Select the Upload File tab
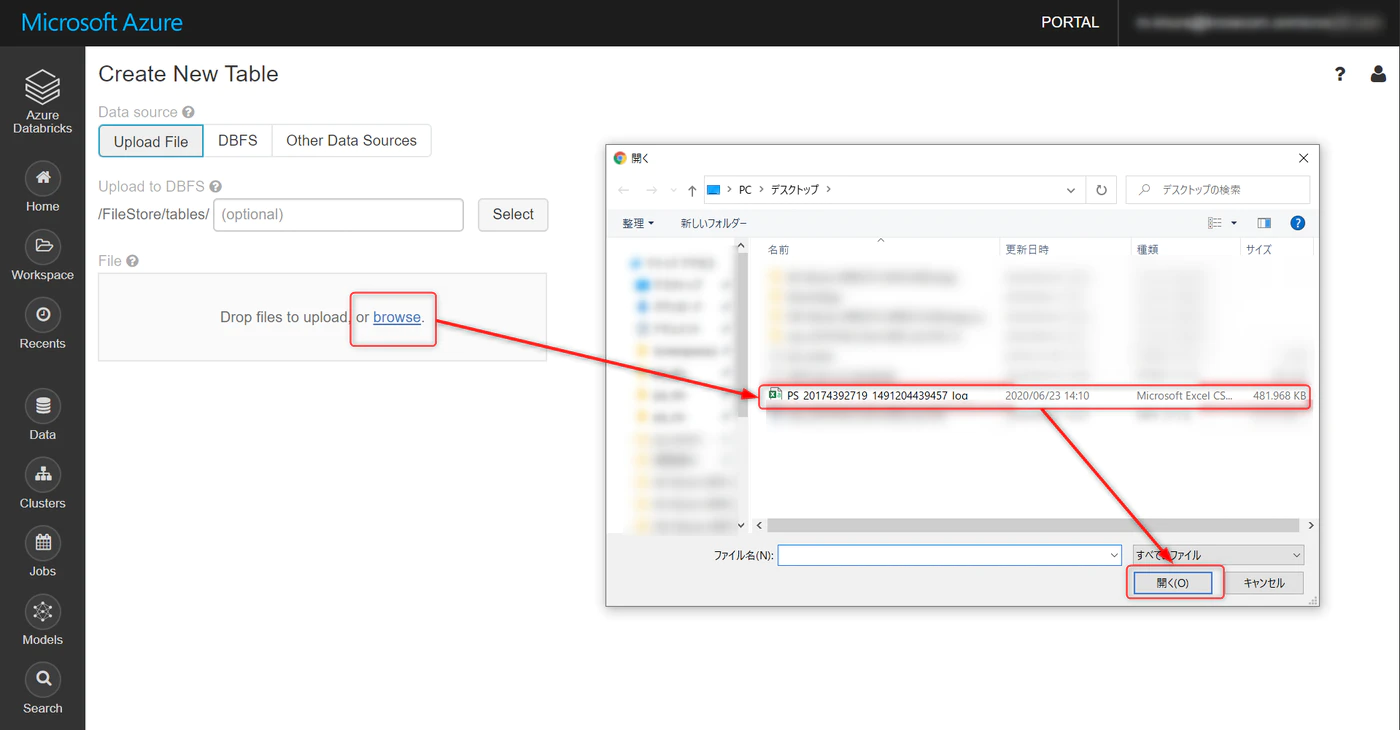 click(x=151, y=141)
